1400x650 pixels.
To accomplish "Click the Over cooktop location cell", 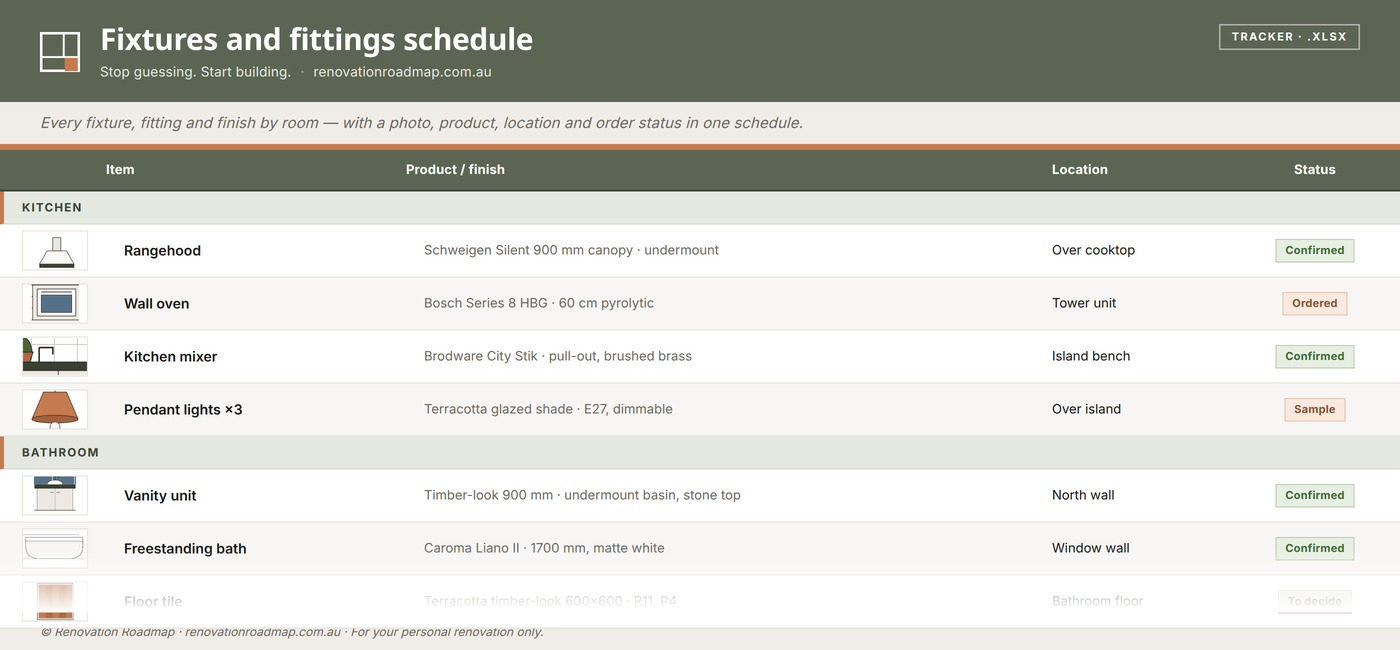I will click(1093, 251).
